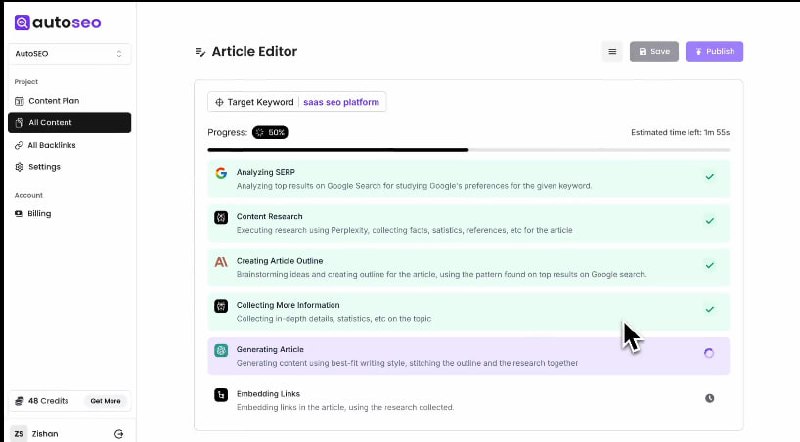The image size is (800, 442).
Task: Click the Perplexity icon for Content Research
Action: click(221, 217)
